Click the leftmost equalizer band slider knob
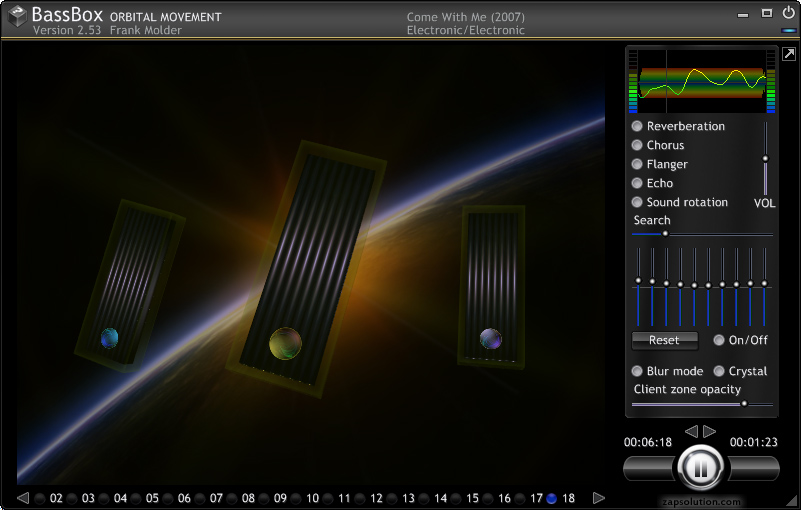The width and height of the screenshot is (801, 510). 638,281
